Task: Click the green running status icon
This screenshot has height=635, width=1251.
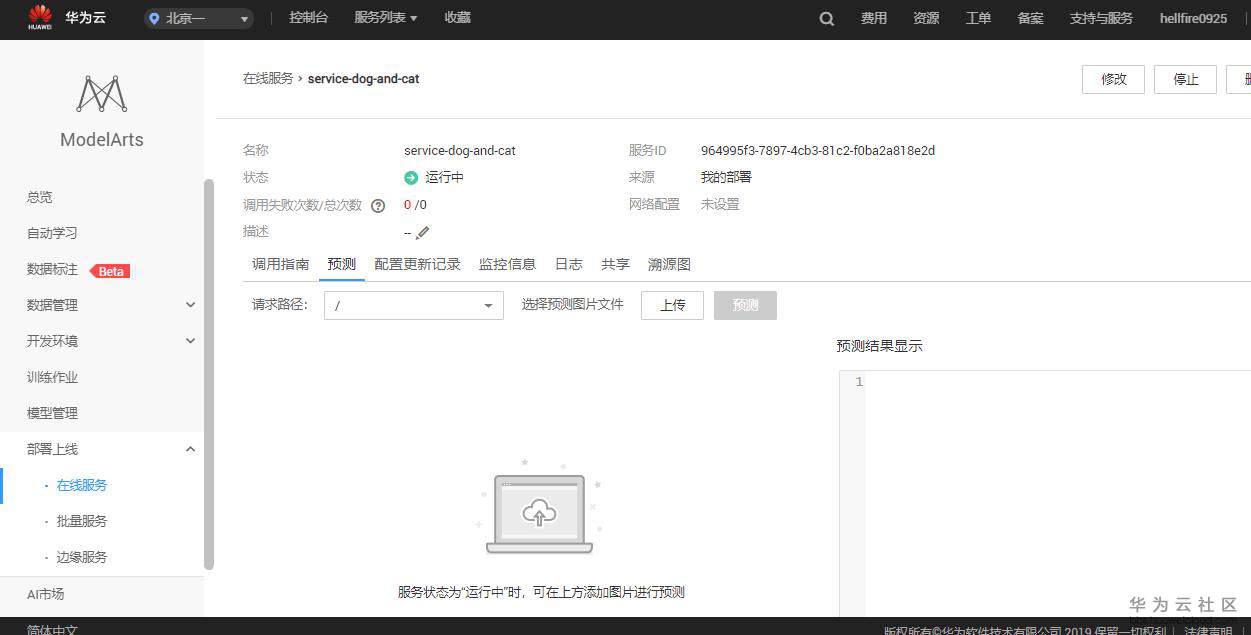Action: click(411, 178)
